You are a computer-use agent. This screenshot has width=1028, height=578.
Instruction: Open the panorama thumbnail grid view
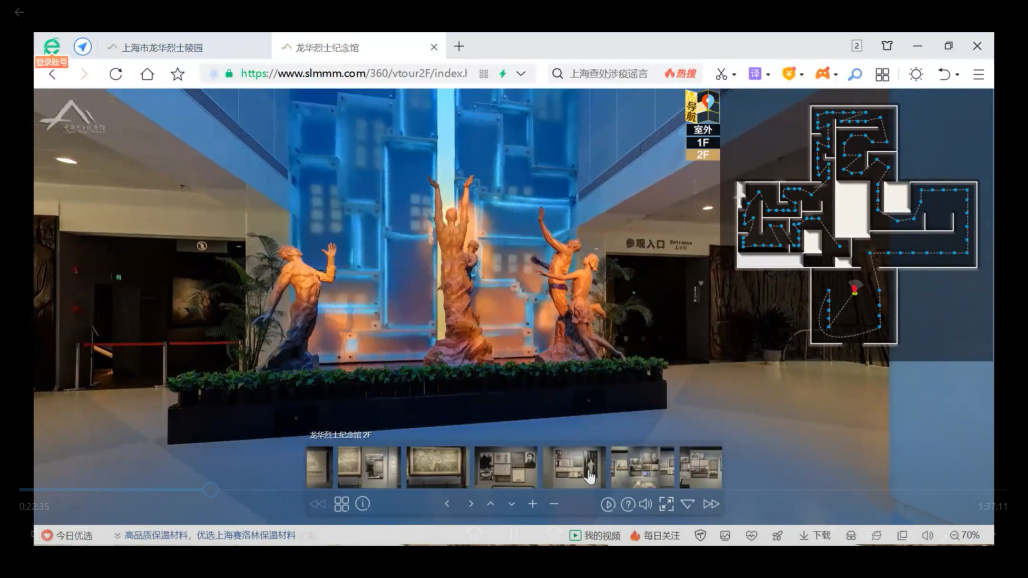342,504
